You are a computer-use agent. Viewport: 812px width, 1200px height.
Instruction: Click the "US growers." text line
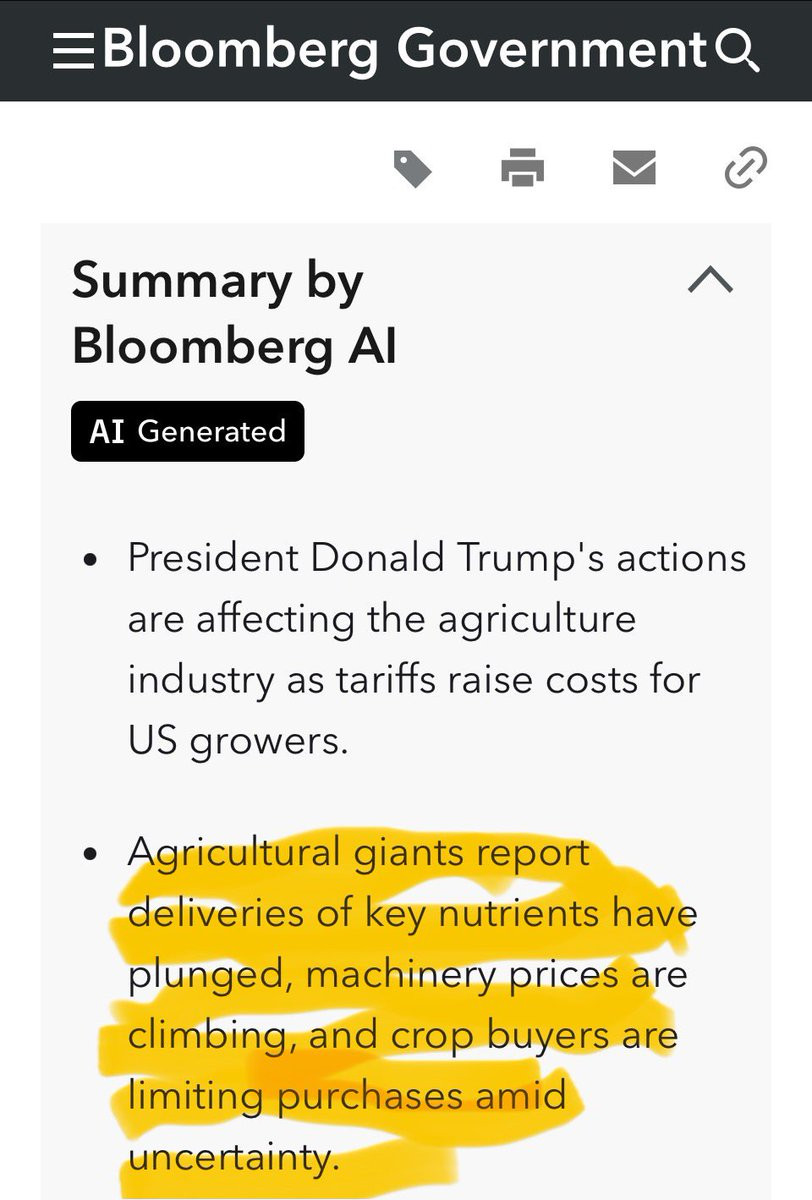pyautogui.click(x=238, y=742)
